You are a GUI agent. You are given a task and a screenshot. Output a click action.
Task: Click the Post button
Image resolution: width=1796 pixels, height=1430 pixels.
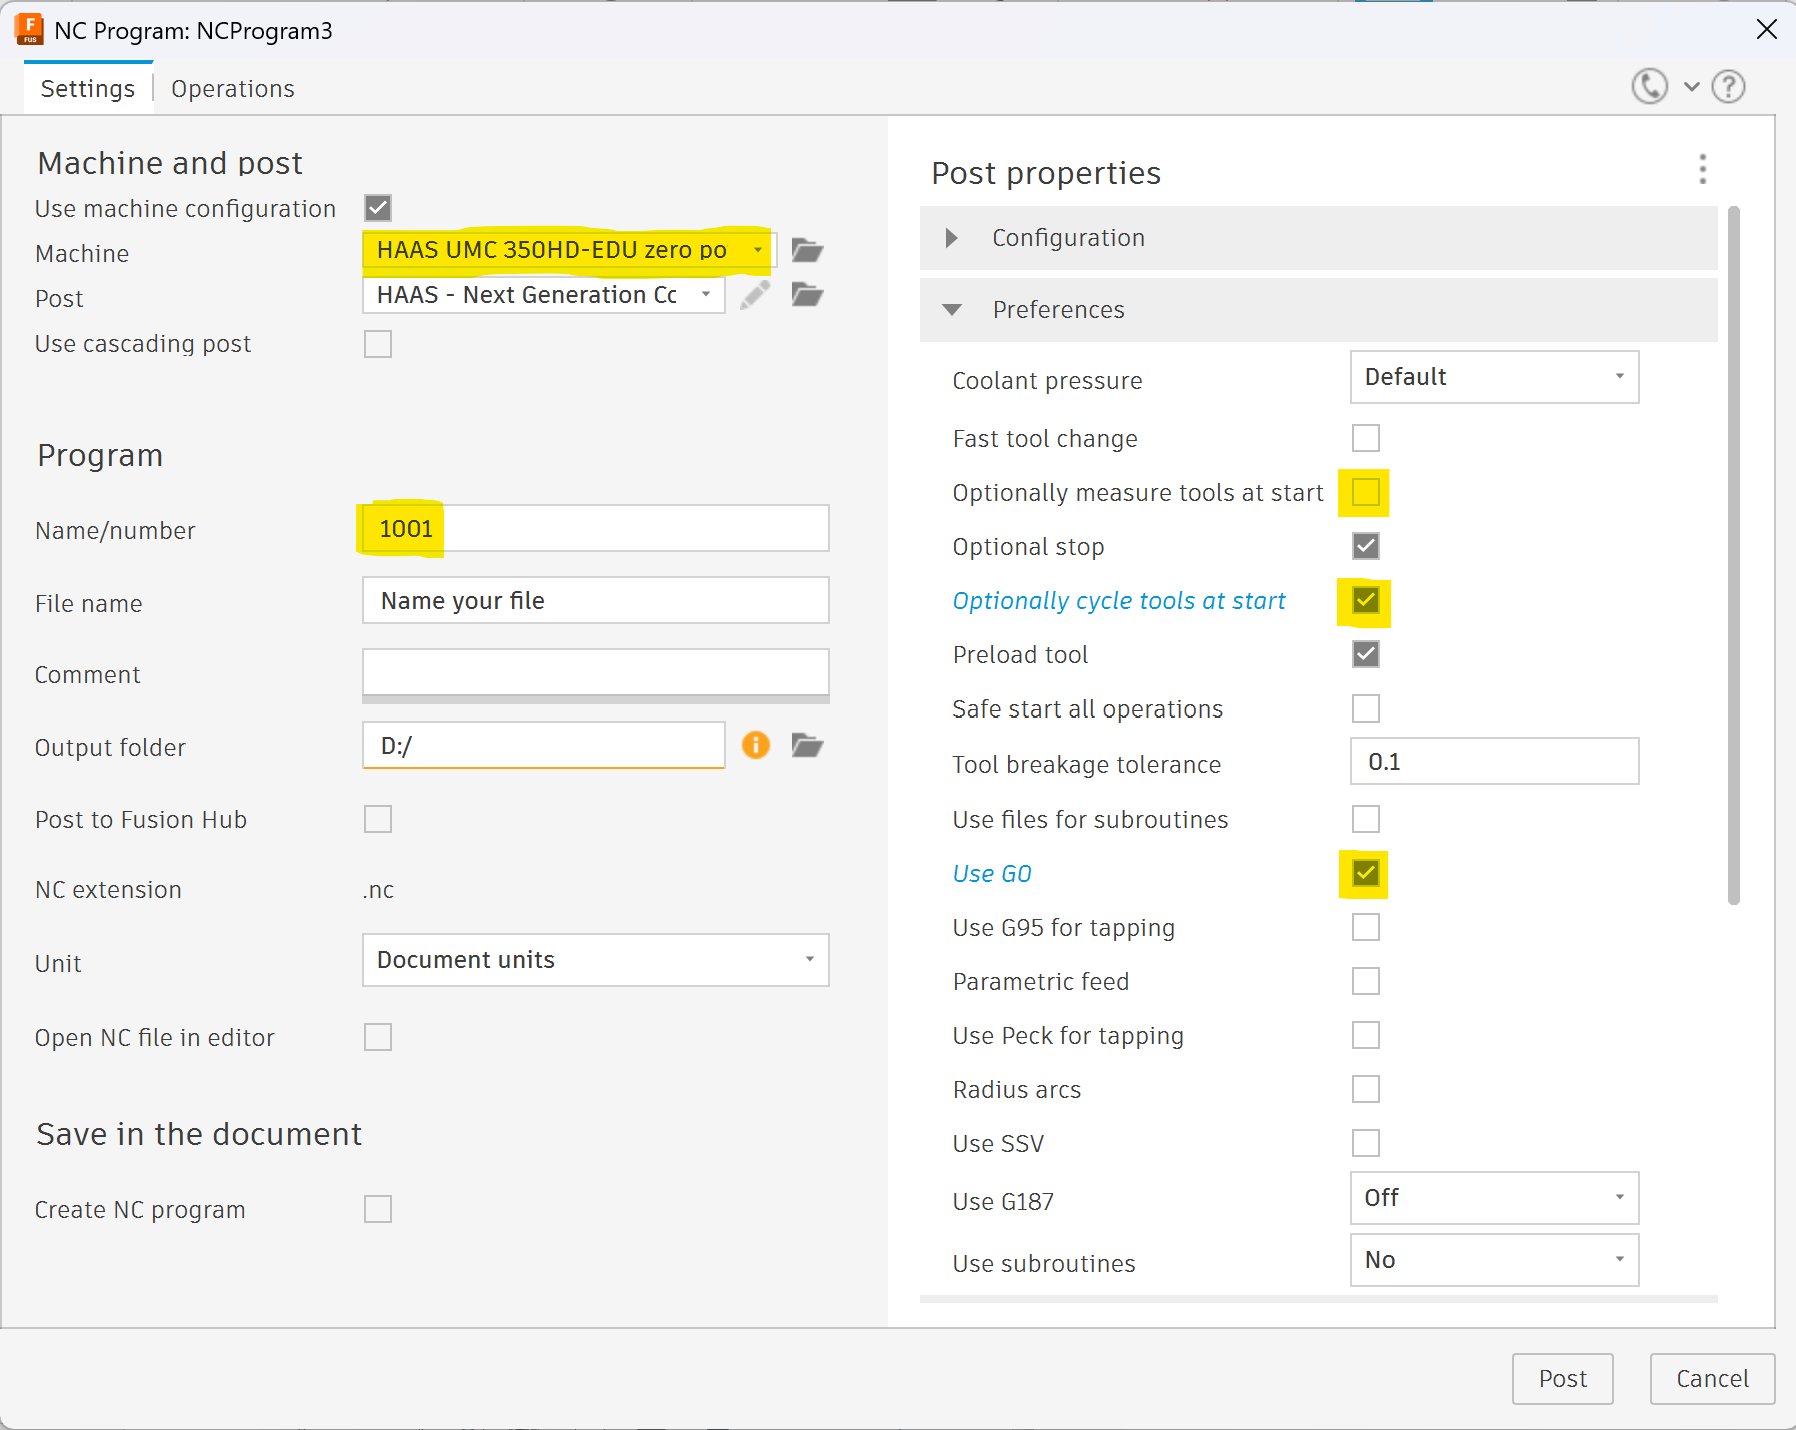(1562, 1379)
